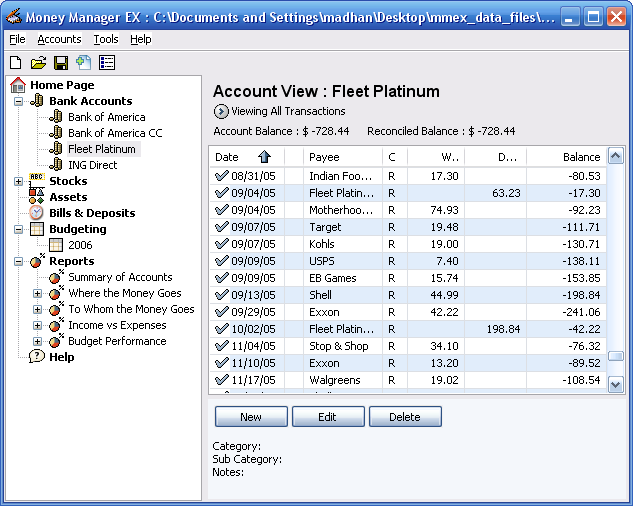Click the New Account toolbar icon
The width and height of the screenshot is (633, 506).
tap(84, 63)
